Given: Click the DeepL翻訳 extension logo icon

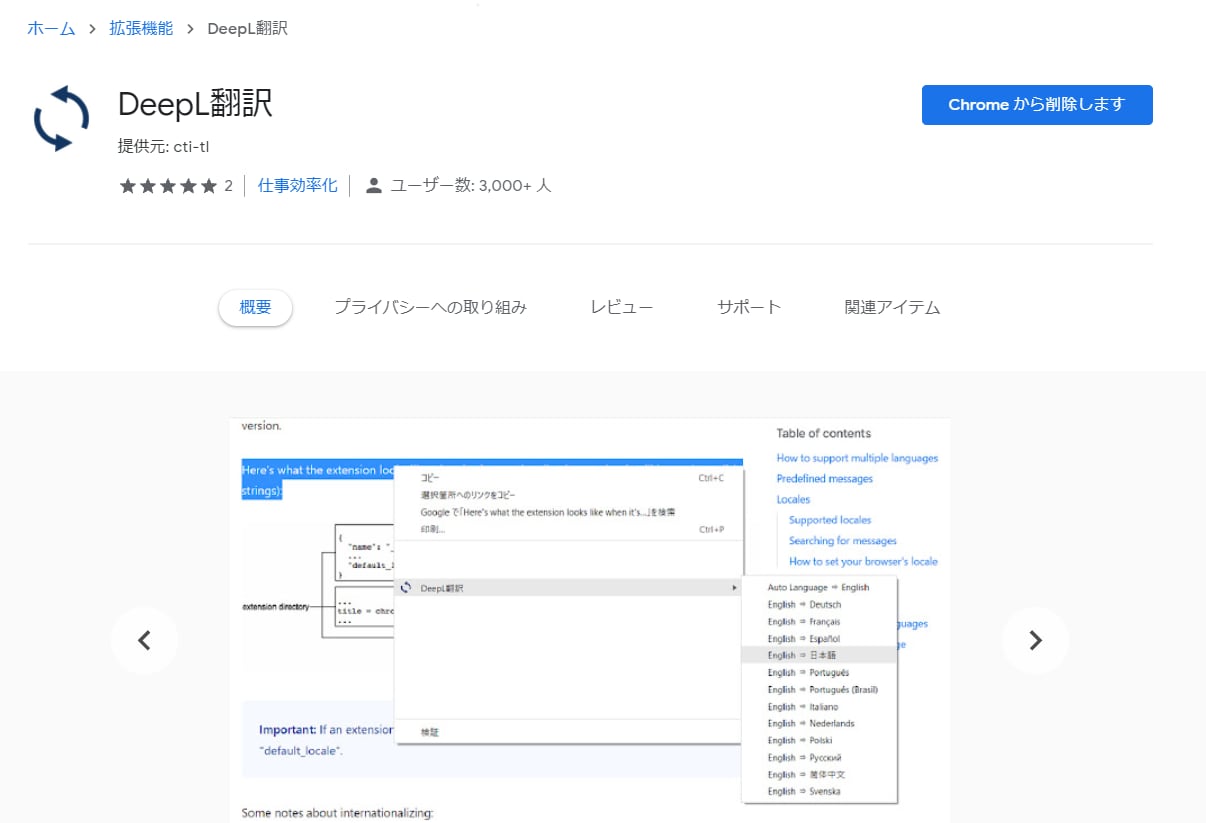Looking at the screenshot, I should (x=61, y=119).
